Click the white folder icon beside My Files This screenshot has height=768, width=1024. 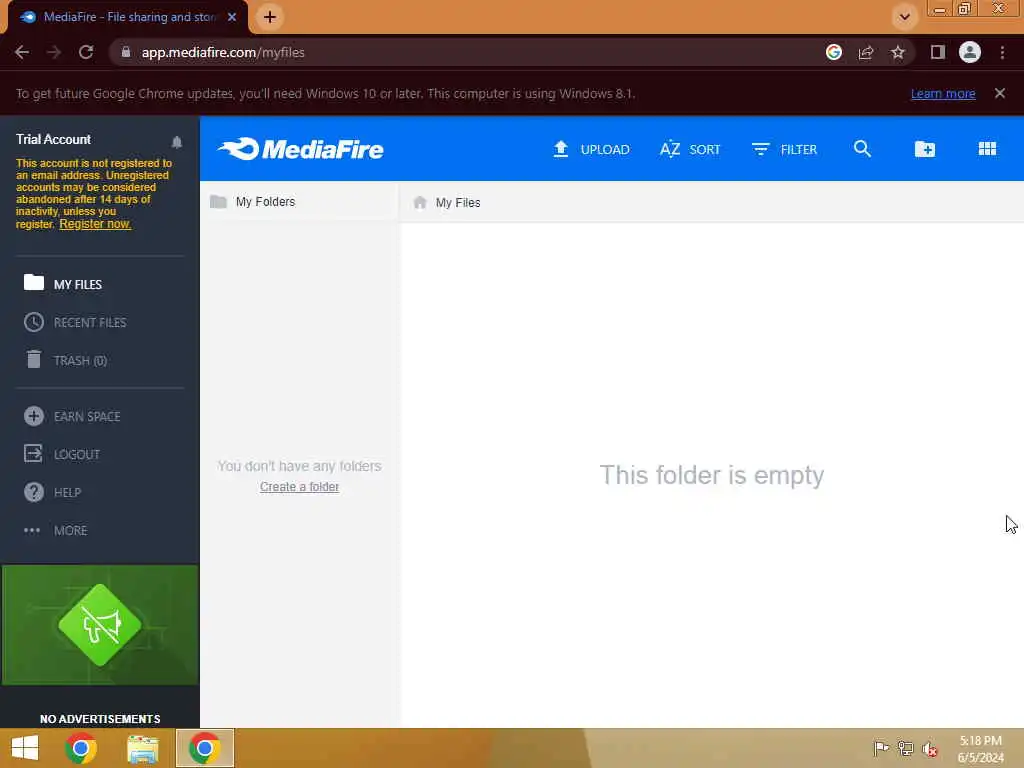click(34, 282)
